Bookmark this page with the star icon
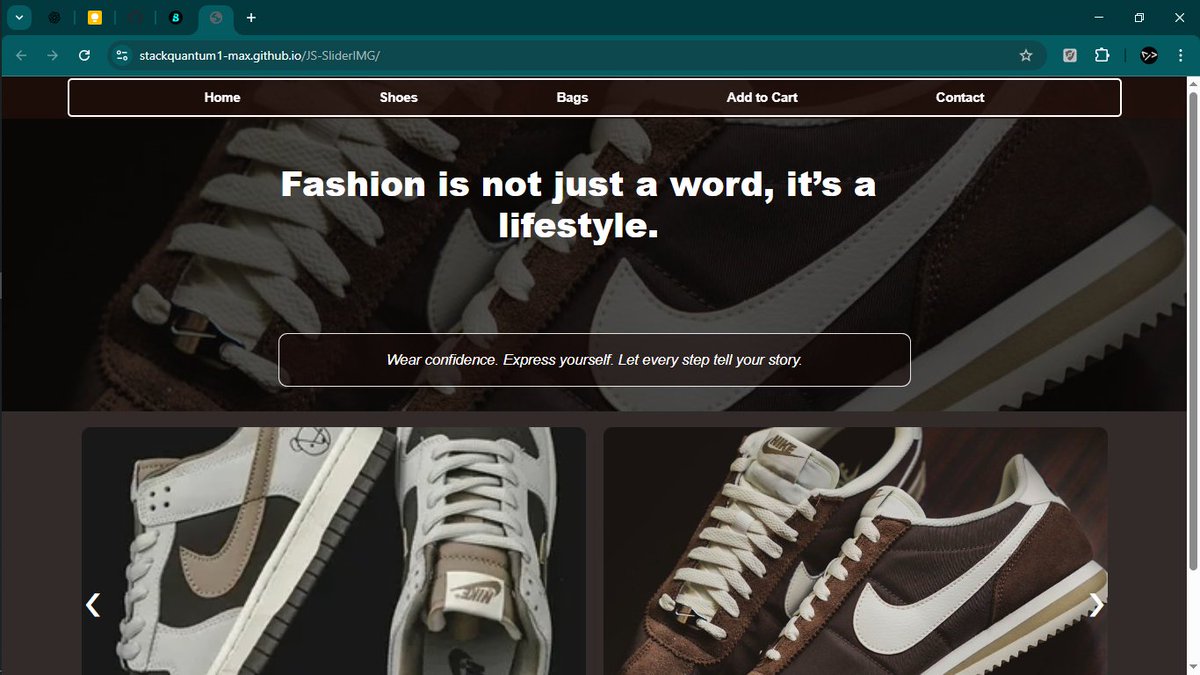Screen dimensions: 1200x675 tap(1025, 55)
